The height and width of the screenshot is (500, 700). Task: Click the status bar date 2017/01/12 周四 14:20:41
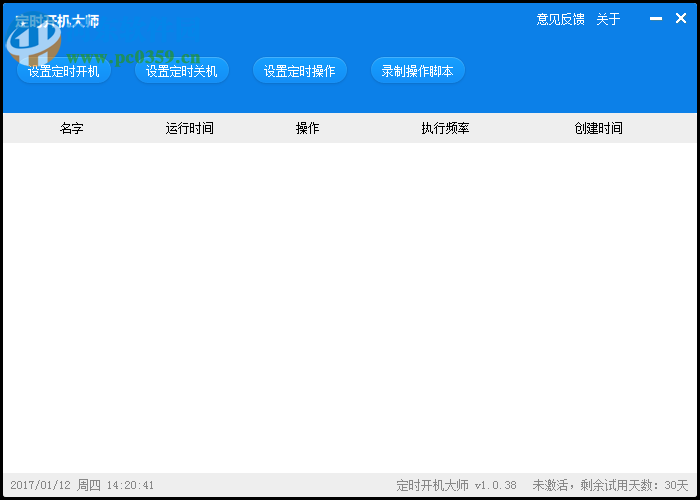(x=82, y=485)
